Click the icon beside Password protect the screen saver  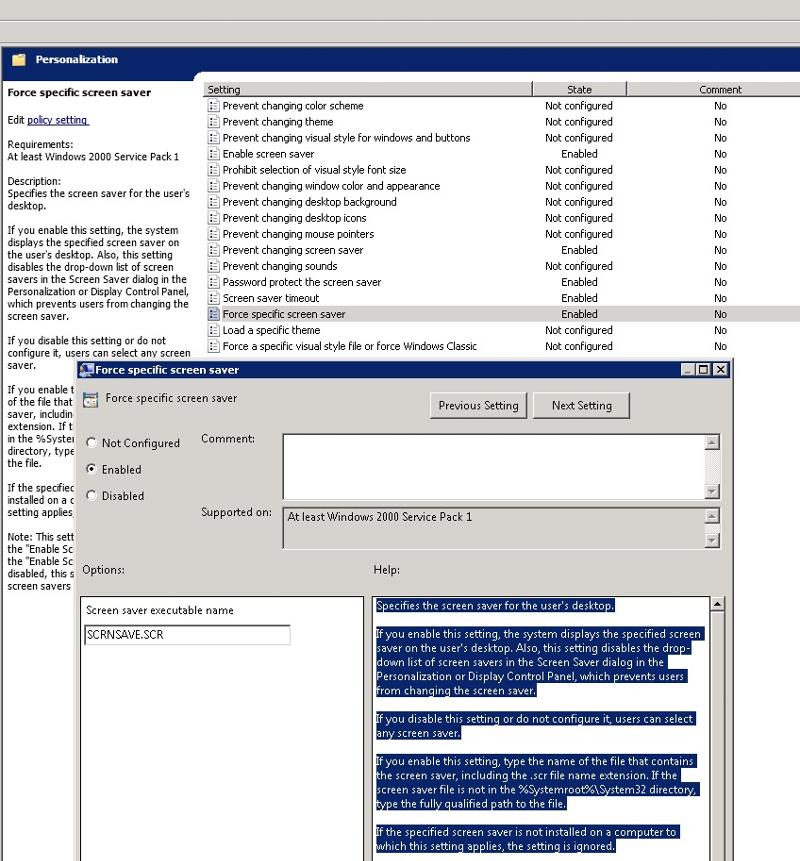click(x=216, y=282)
